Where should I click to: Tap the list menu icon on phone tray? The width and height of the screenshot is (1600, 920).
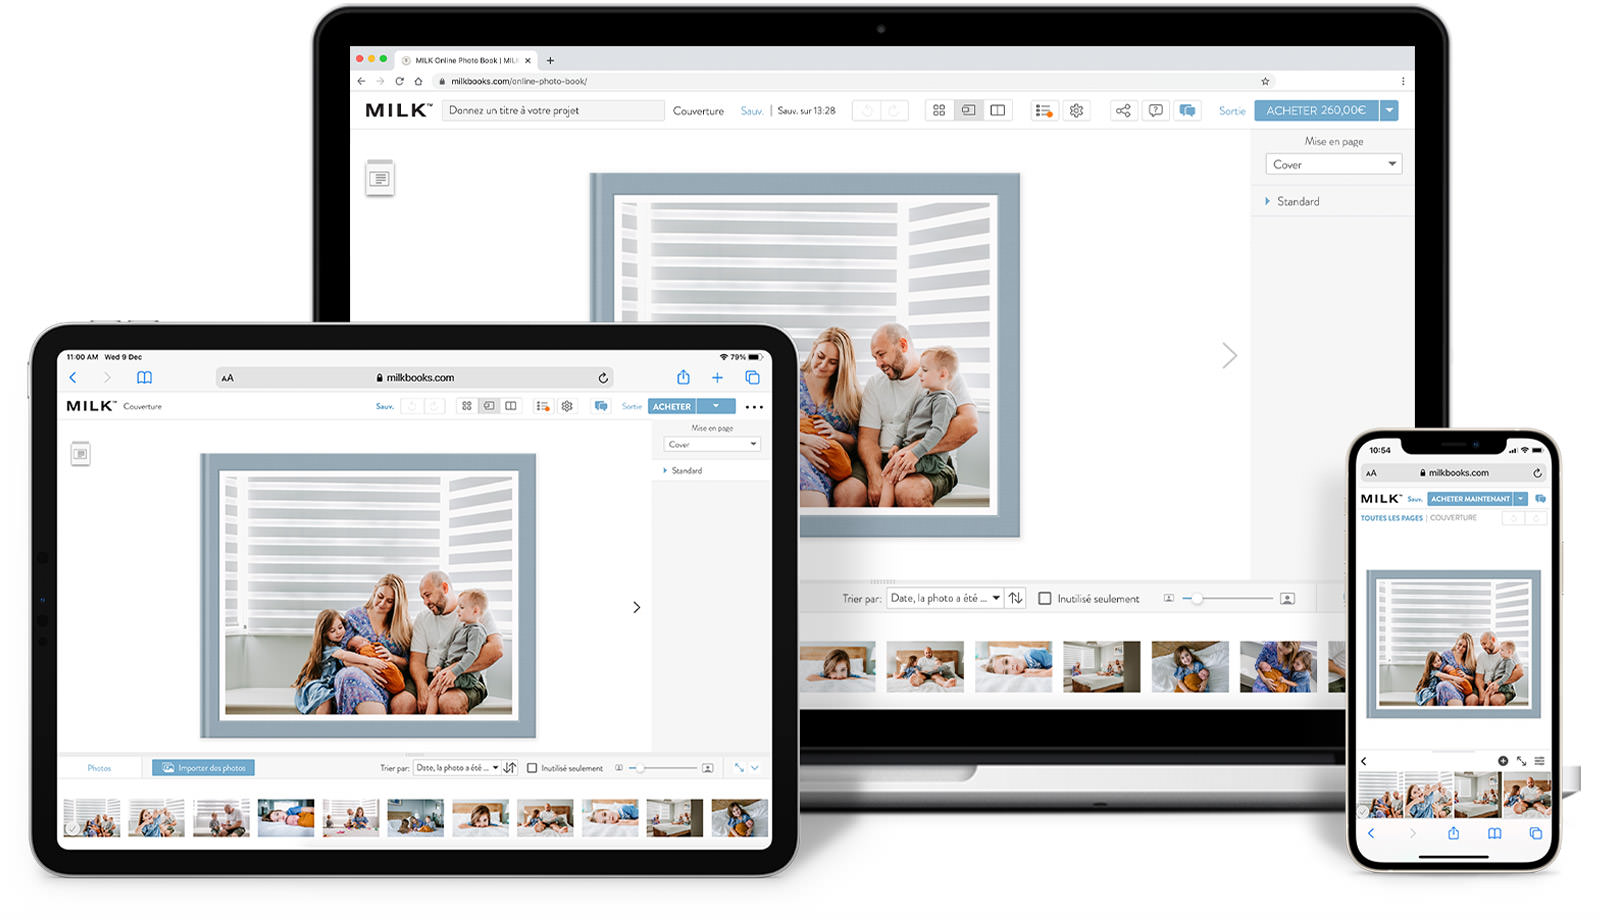pyautogui.click(x=1539, y=761)
